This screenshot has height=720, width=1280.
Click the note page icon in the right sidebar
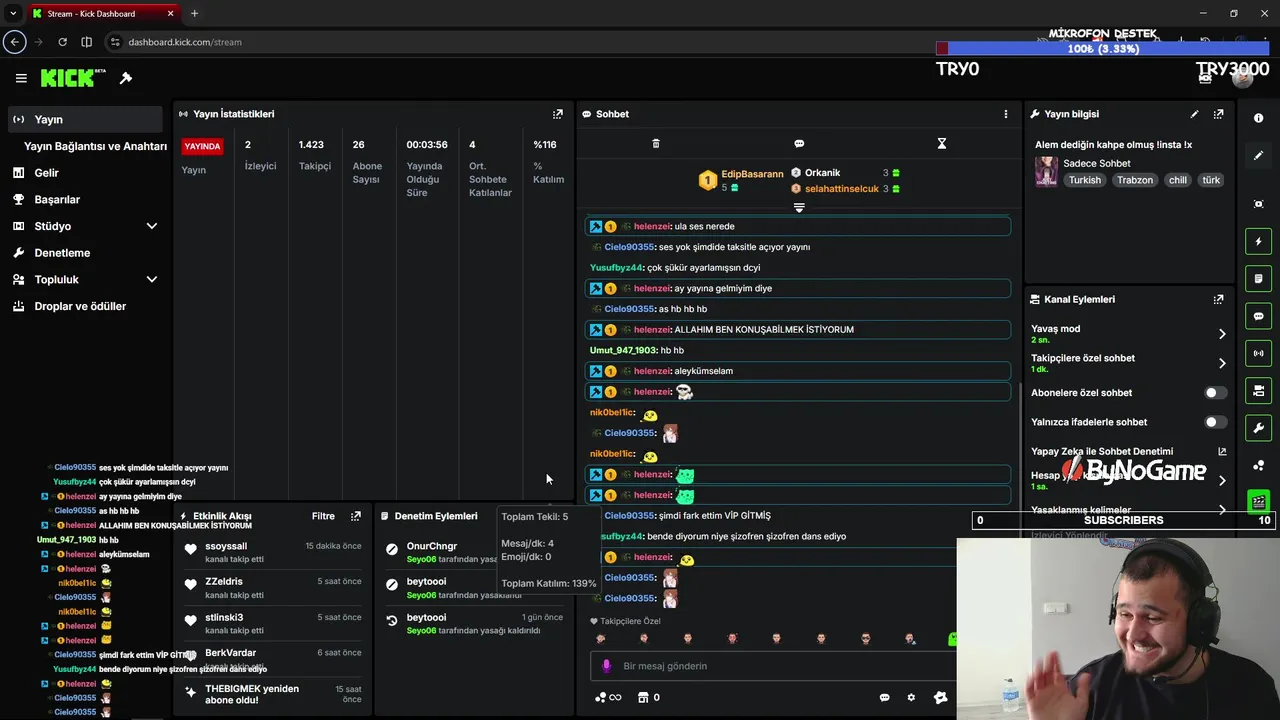tap(1258, 279)
